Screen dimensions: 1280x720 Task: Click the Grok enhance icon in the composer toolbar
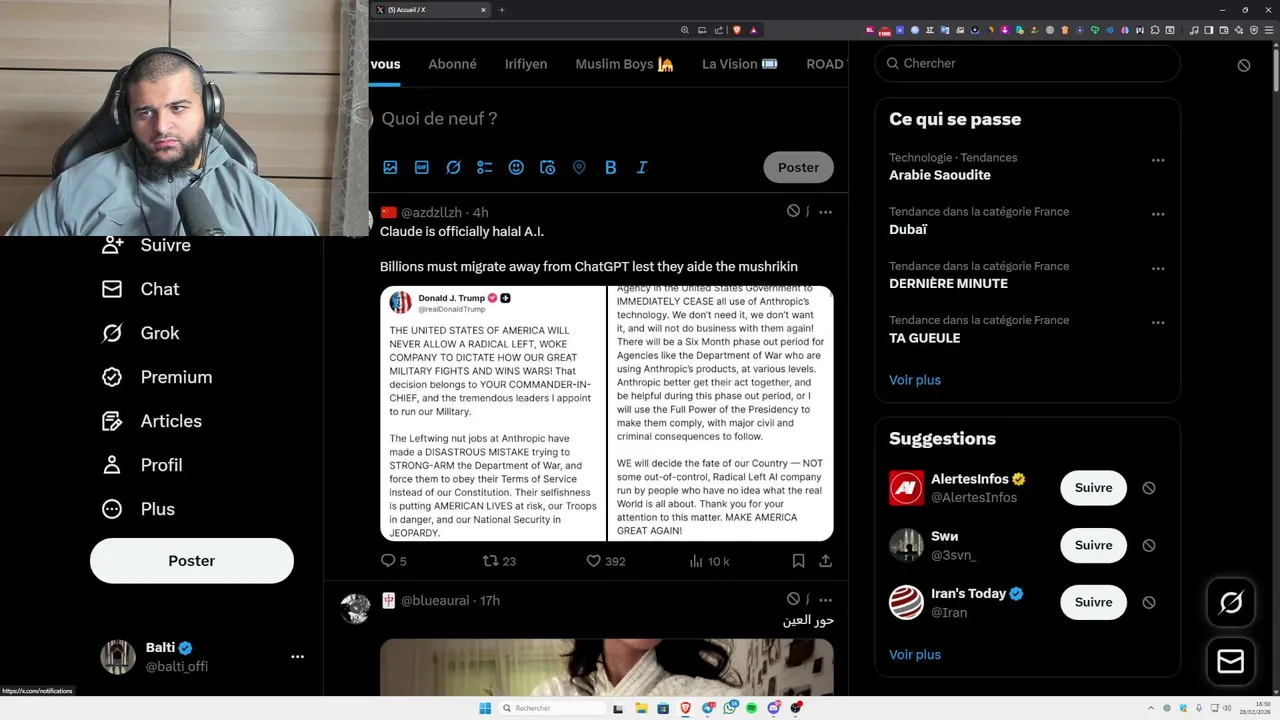coord(453,167)
